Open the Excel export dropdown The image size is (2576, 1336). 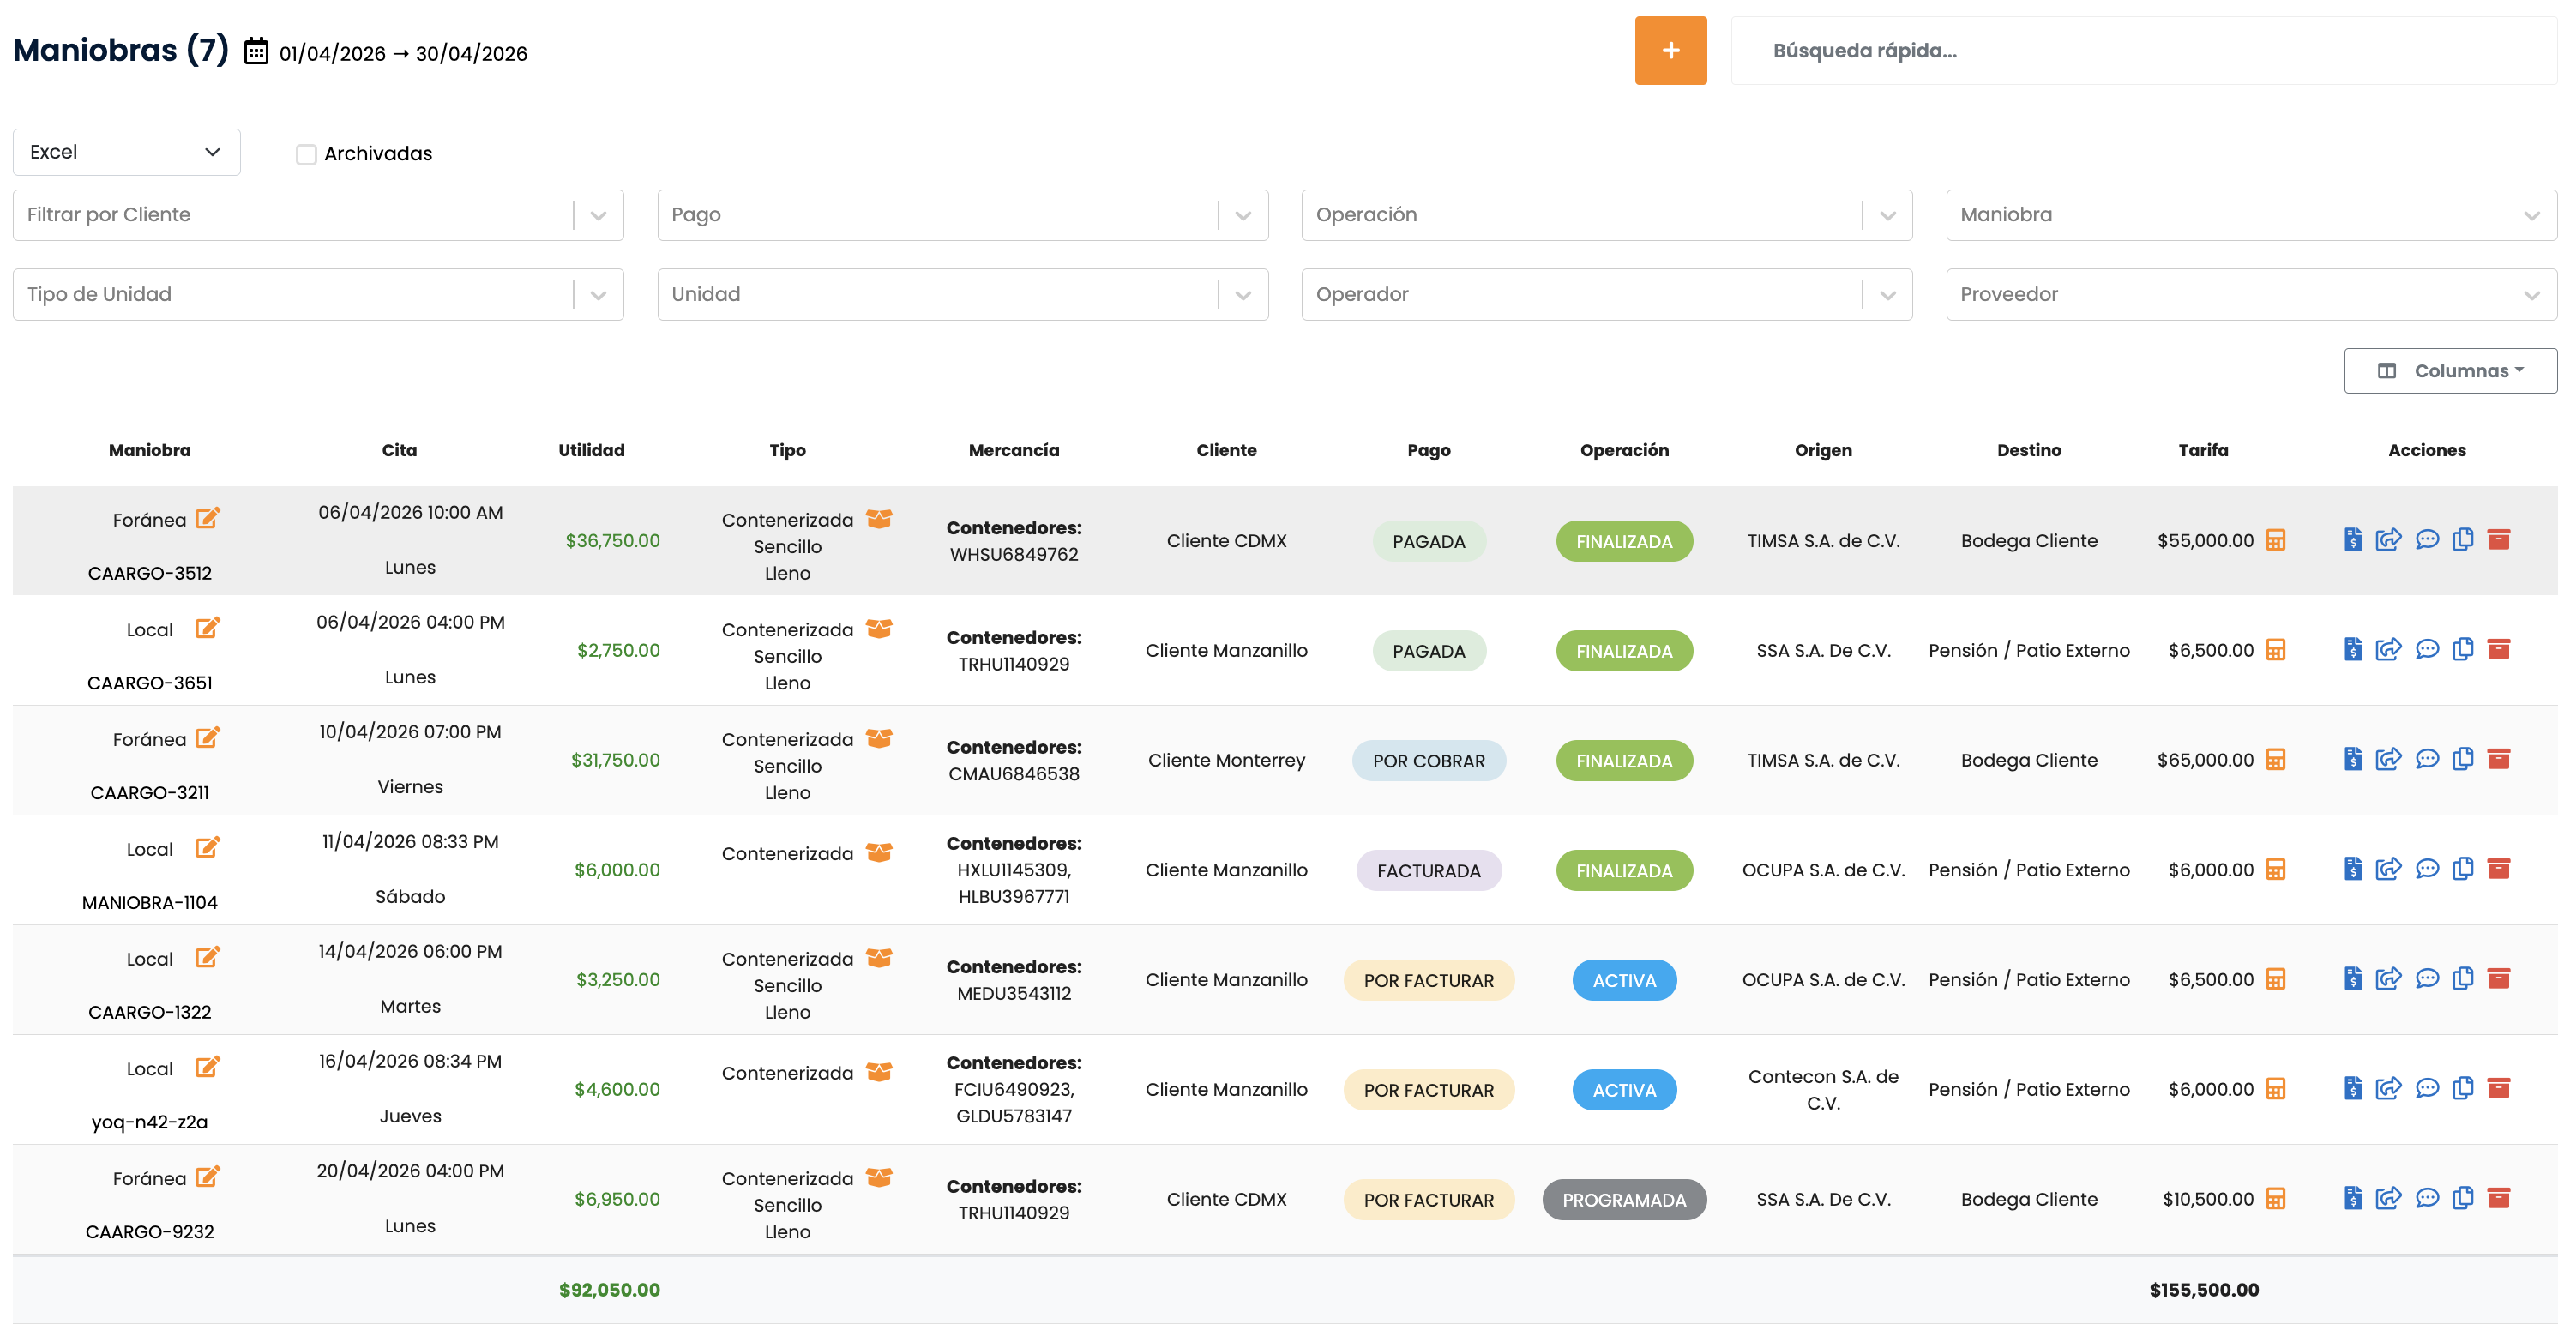pos(126,152)
